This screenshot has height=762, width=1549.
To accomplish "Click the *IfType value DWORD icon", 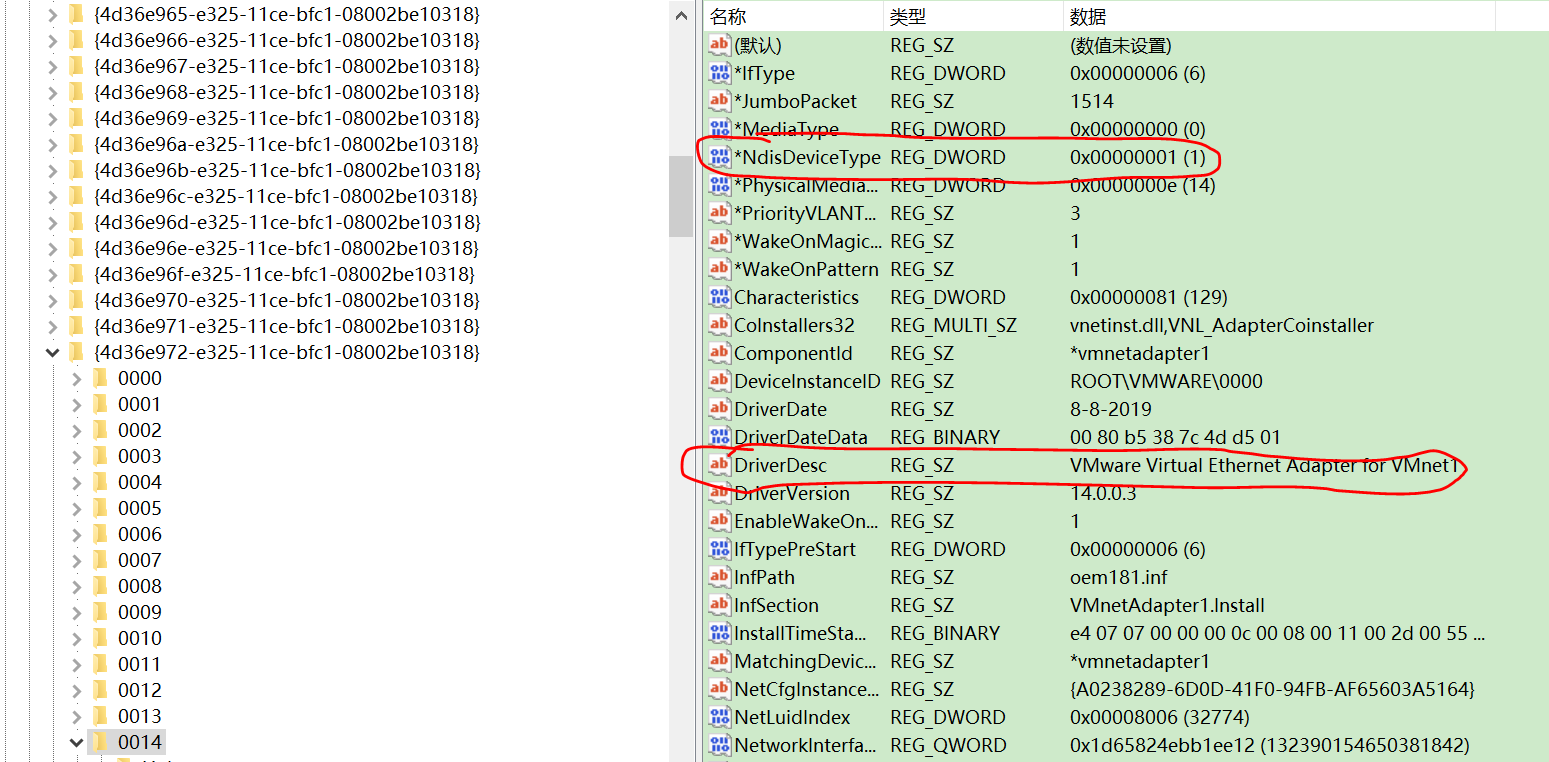I will [x=719, y=73].
